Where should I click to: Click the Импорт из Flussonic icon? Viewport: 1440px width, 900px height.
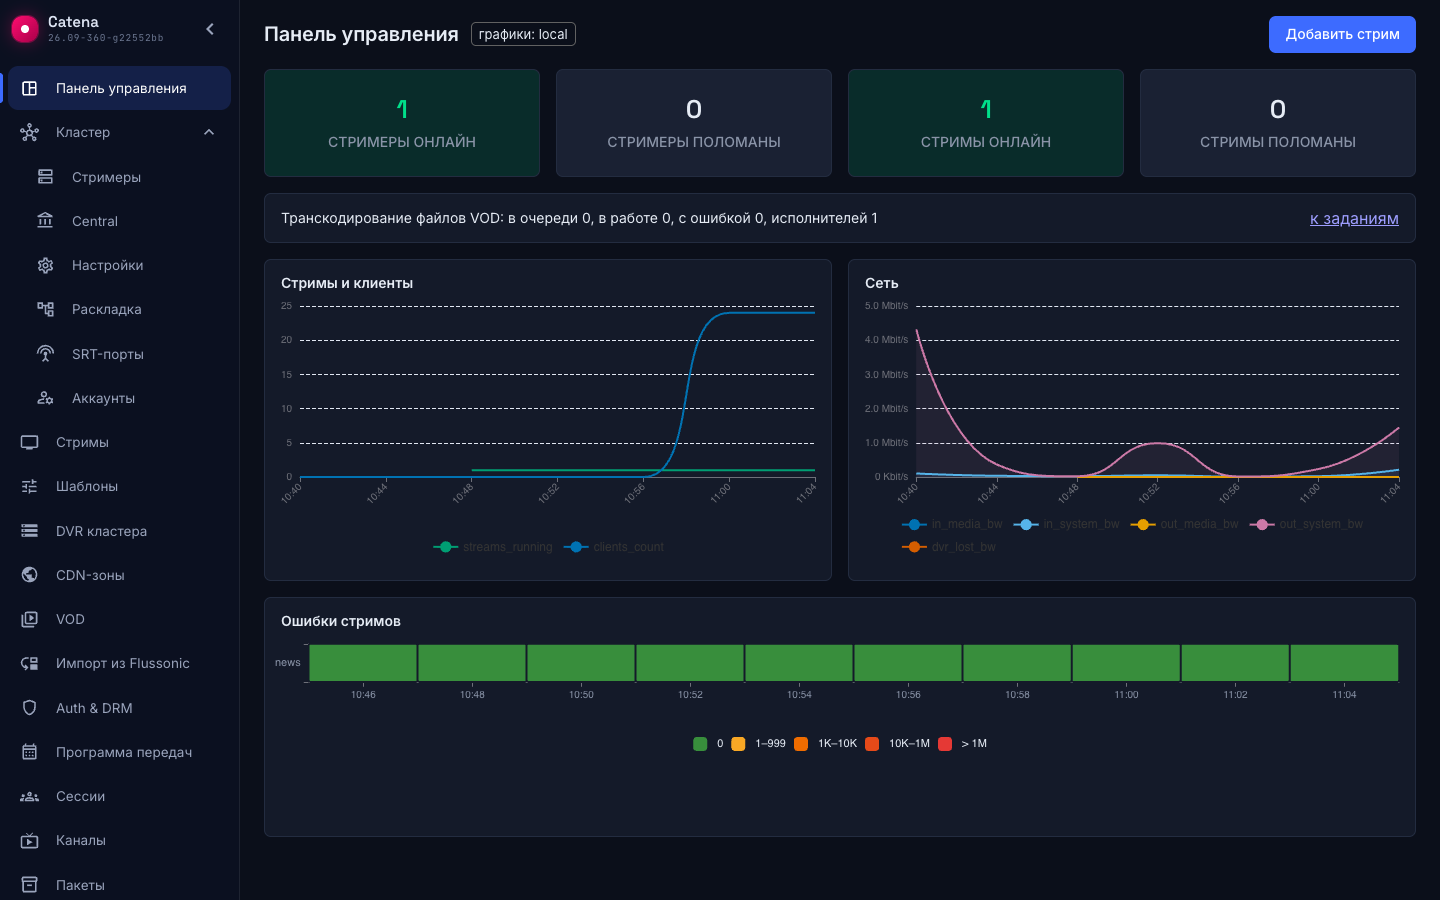(30, 663)
